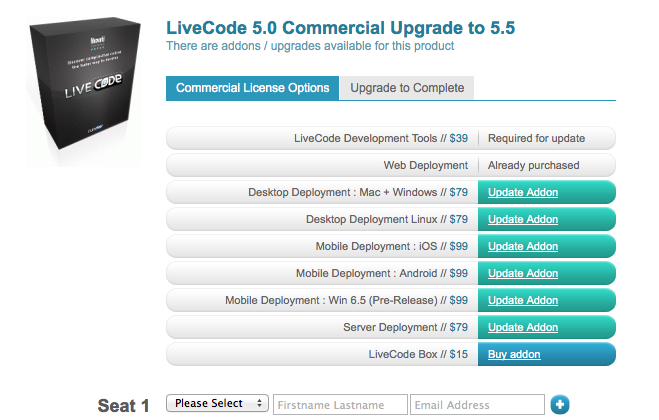The image size is (659, 420).
Task: Click the LiveCode 5.0 Commercial Upgrade heading
Action: pyautogui.click(x=340, y=28)
